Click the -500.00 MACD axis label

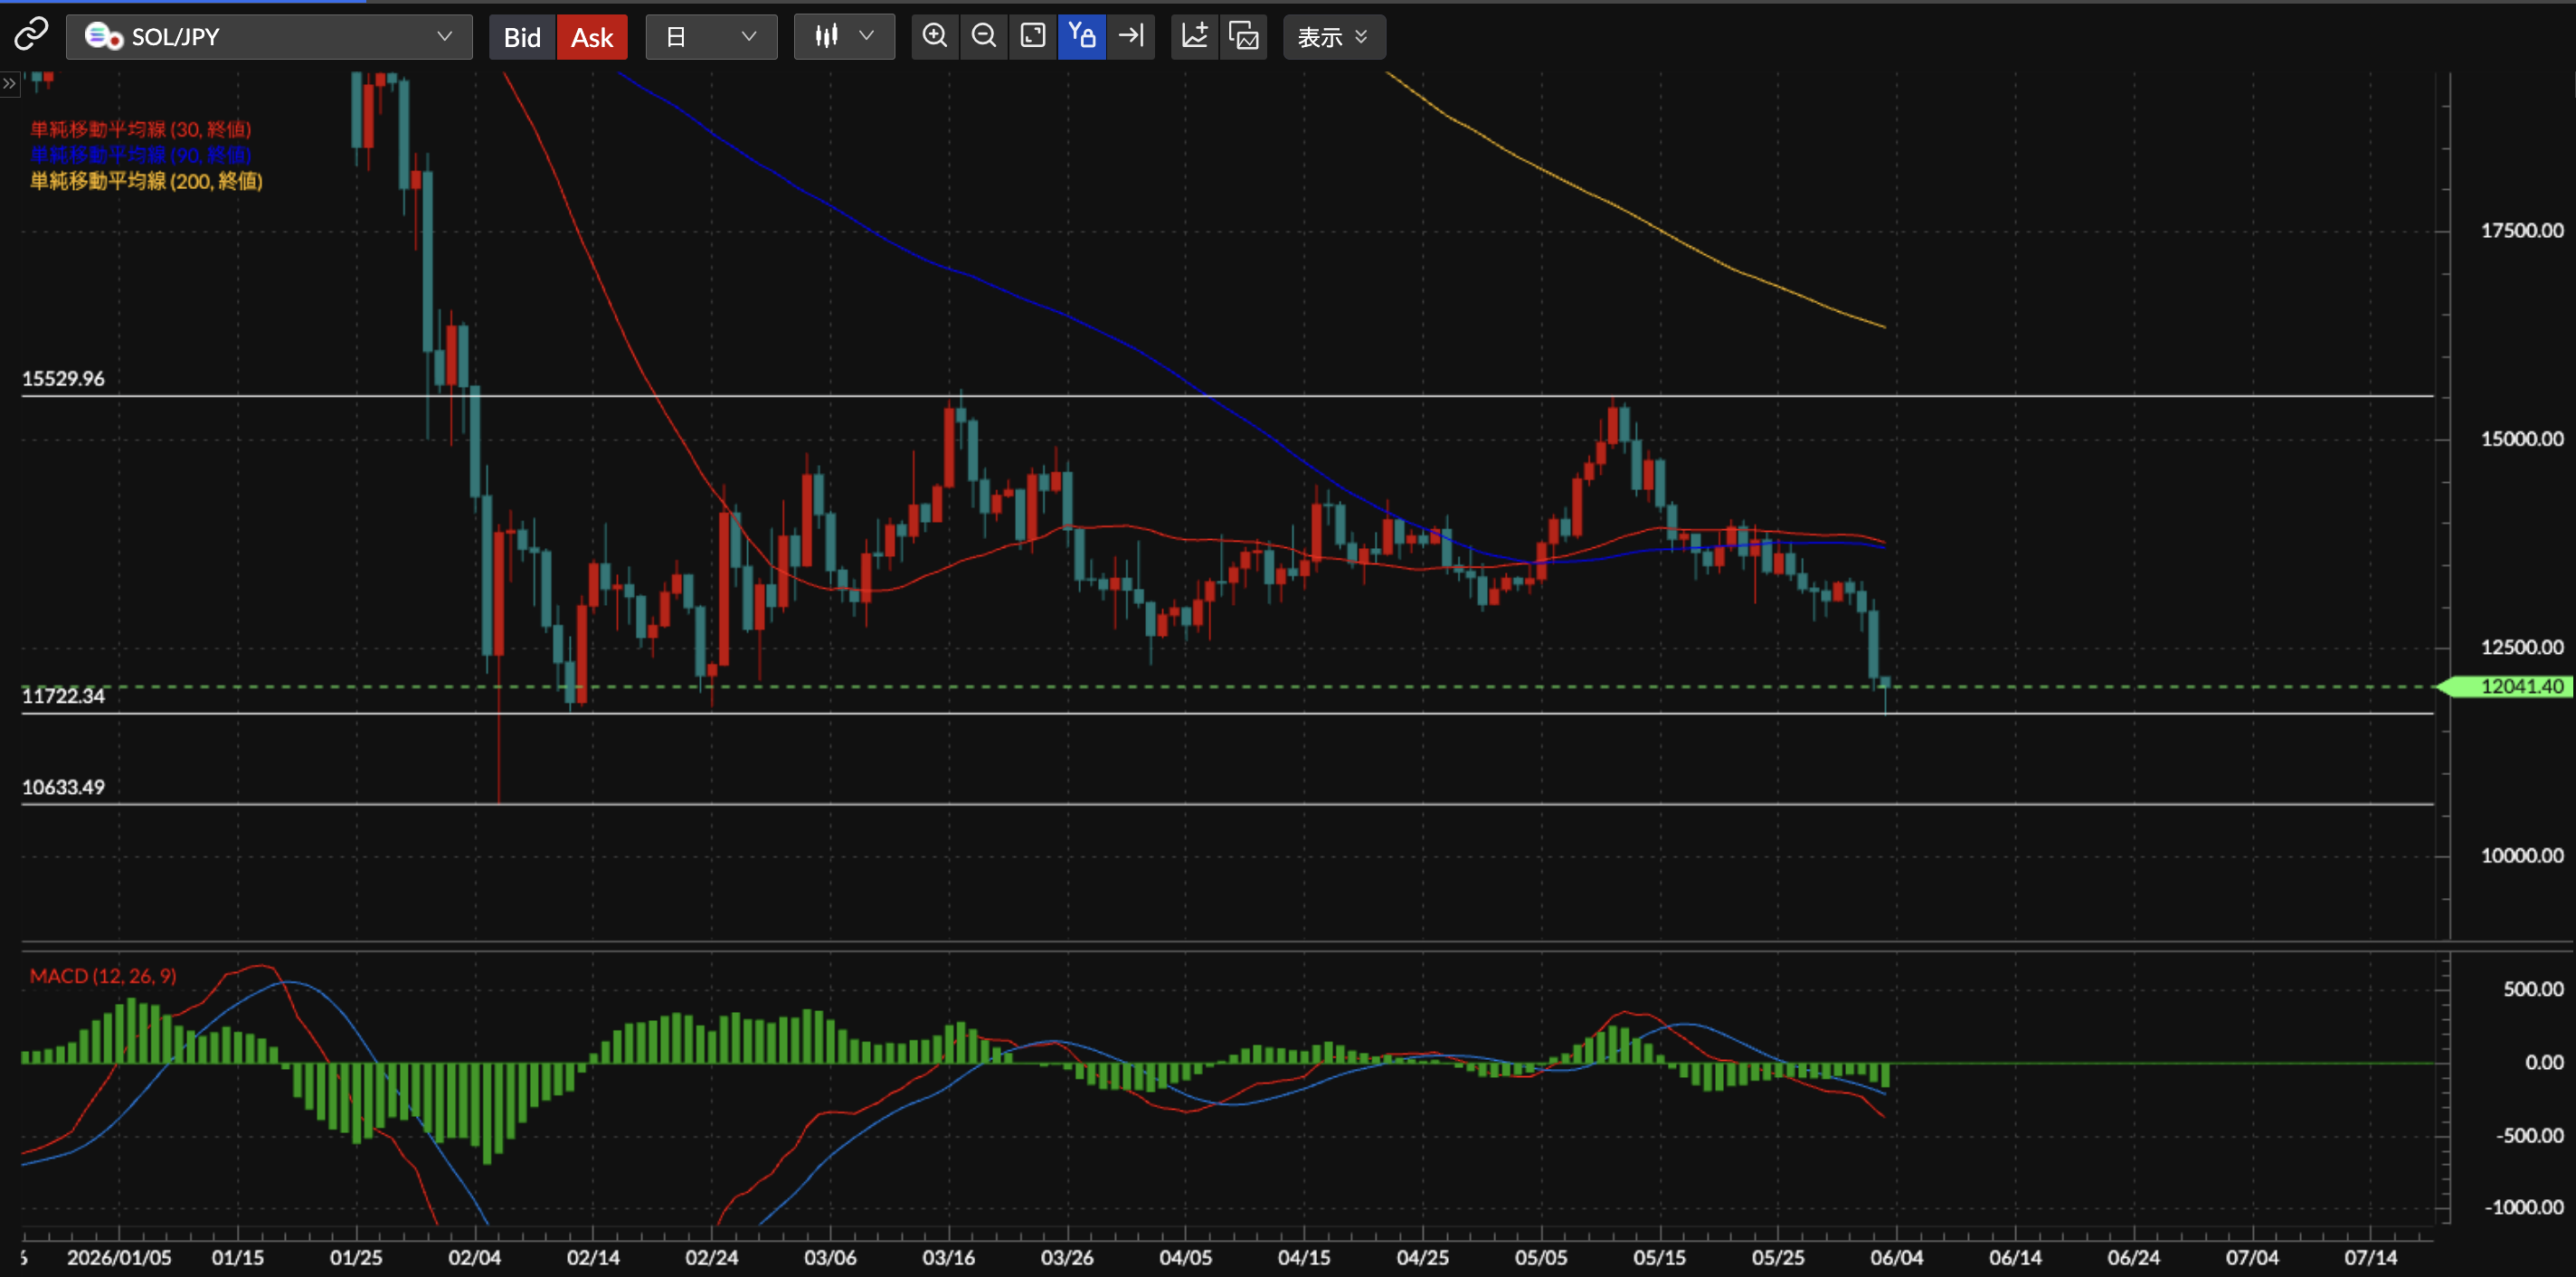point(2529,1136)
